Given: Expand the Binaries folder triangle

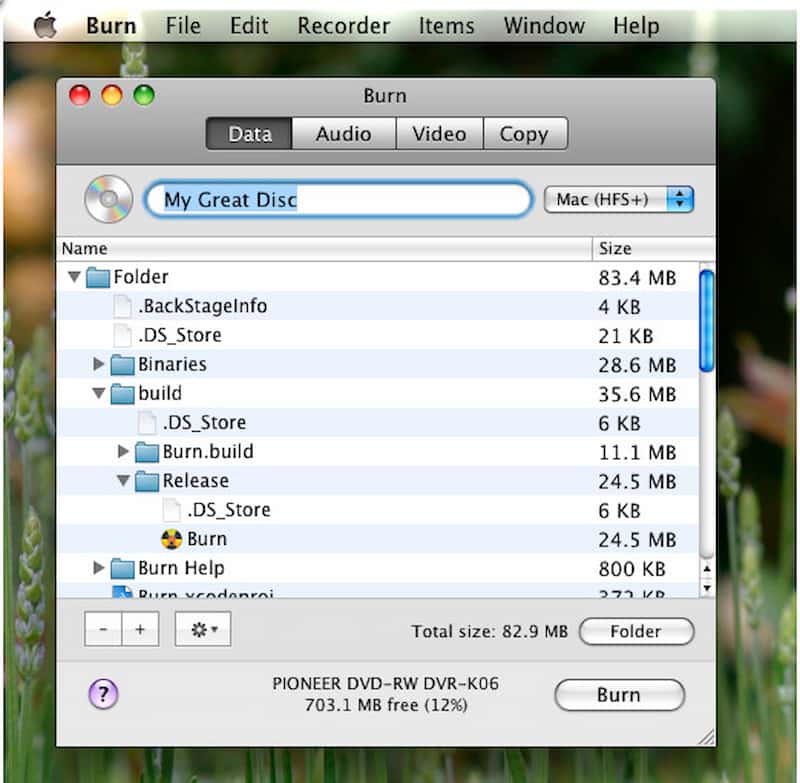Looking at the screenshot, I should point(98,364).
